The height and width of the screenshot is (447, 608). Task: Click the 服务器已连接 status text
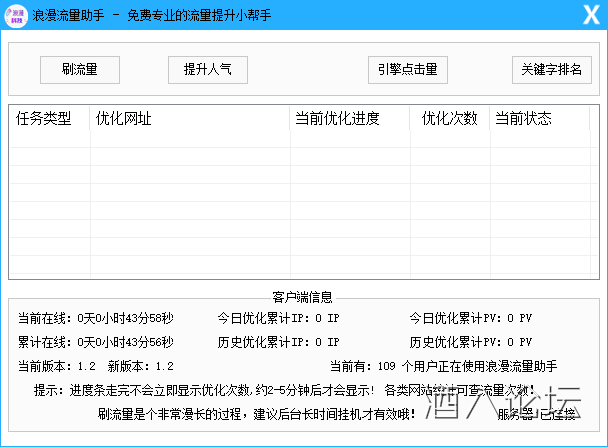point(537,413)
